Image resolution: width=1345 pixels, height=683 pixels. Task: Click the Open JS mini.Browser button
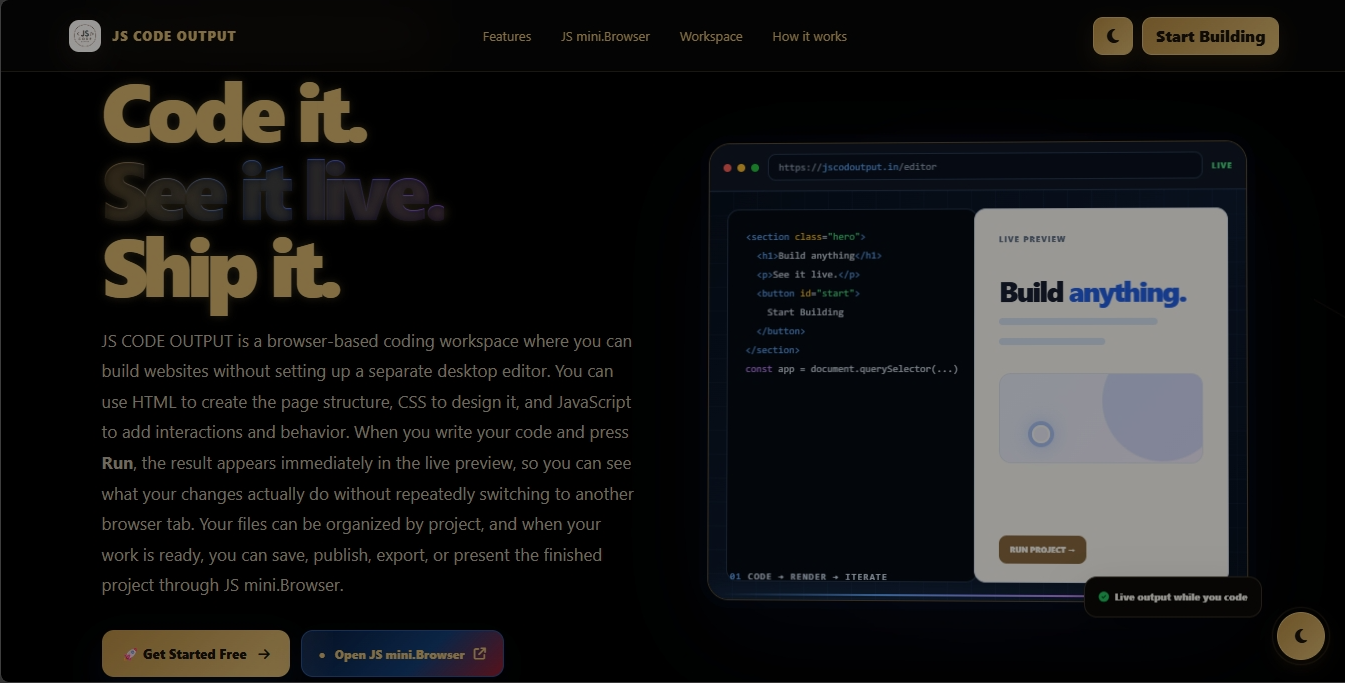pyautogui.click(x=402, y=654)
